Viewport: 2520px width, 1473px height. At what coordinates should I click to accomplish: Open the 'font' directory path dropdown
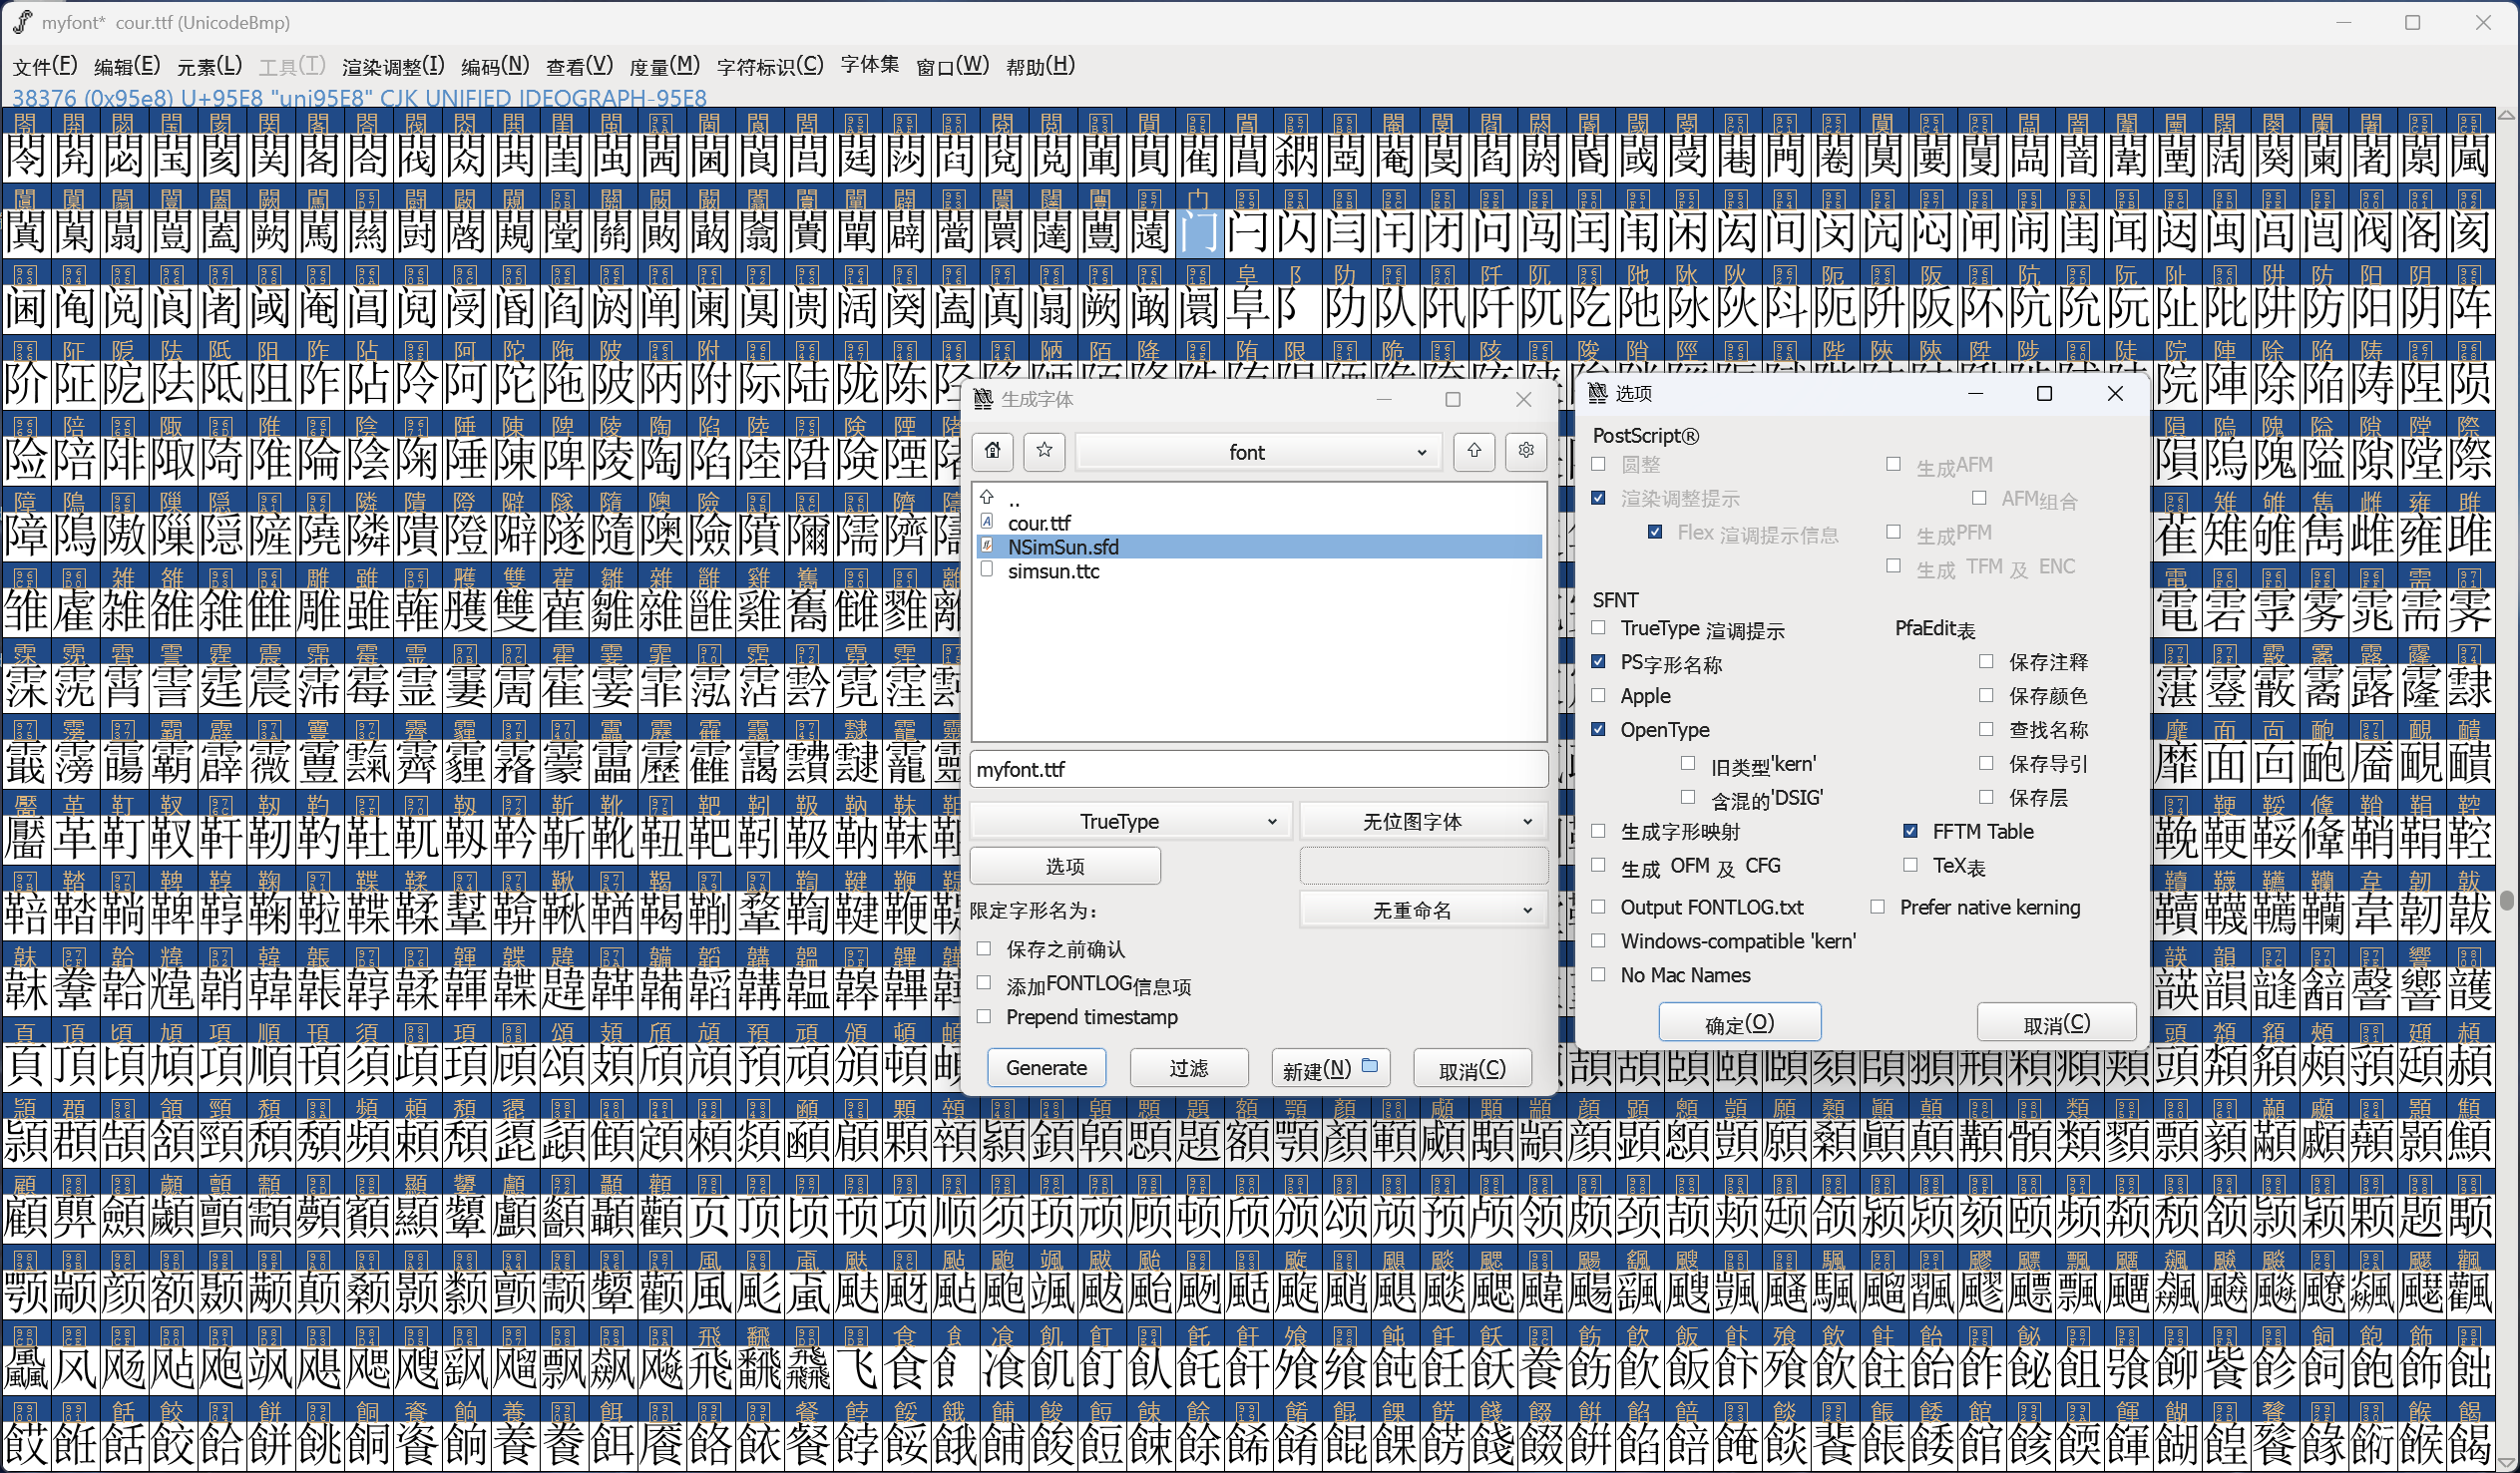(1258, 452)
